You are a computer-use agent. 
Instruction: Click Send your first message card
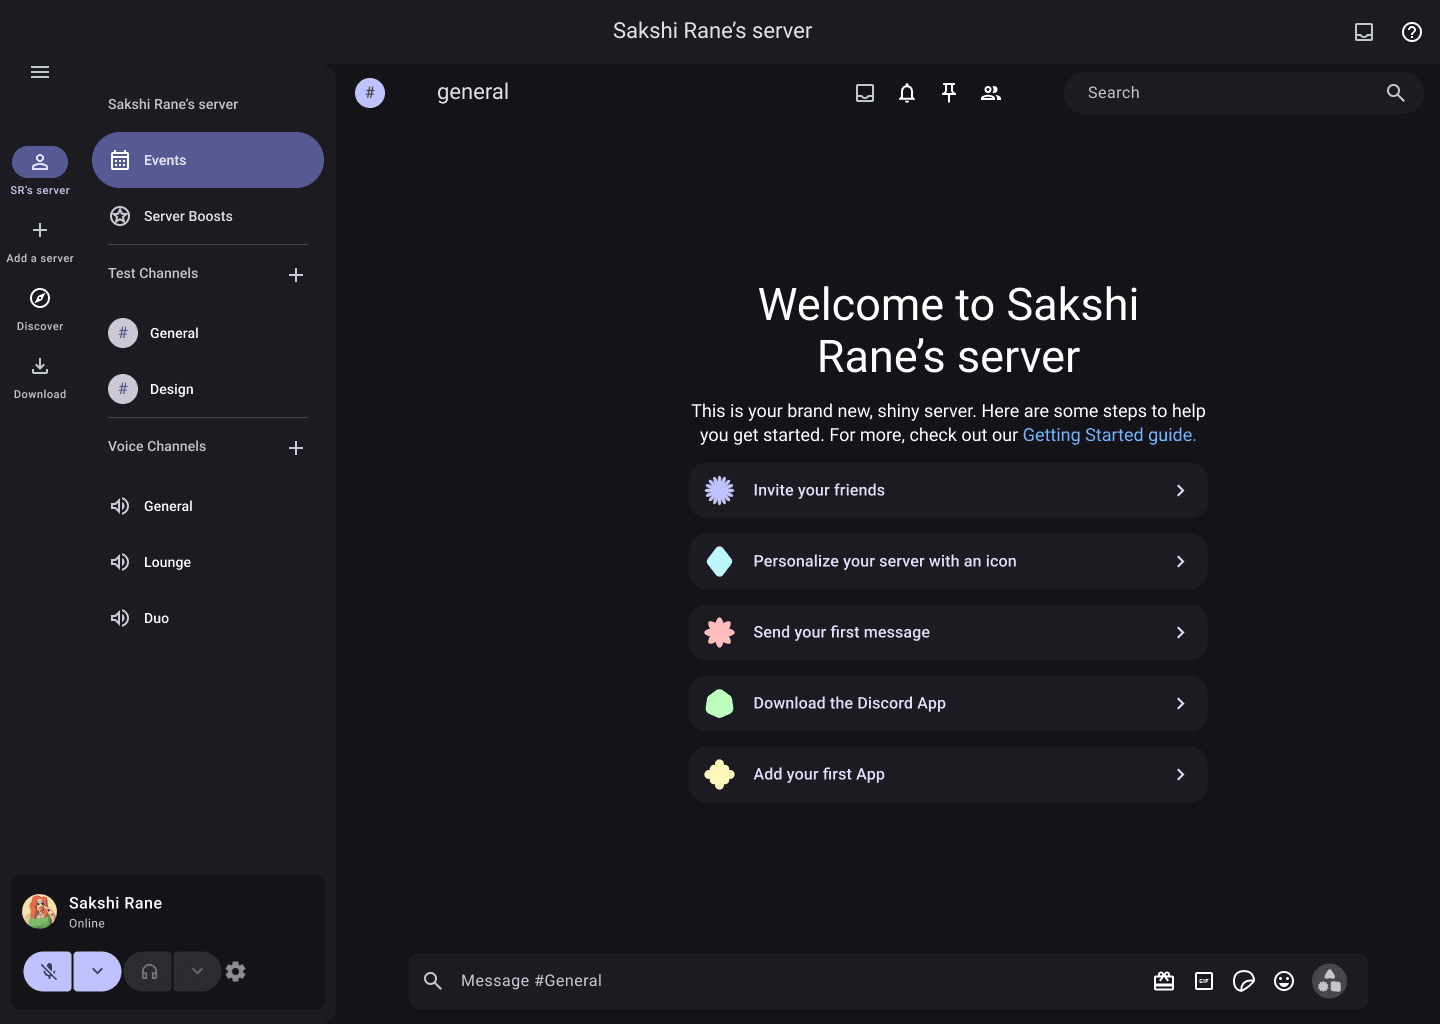(948, 632)
